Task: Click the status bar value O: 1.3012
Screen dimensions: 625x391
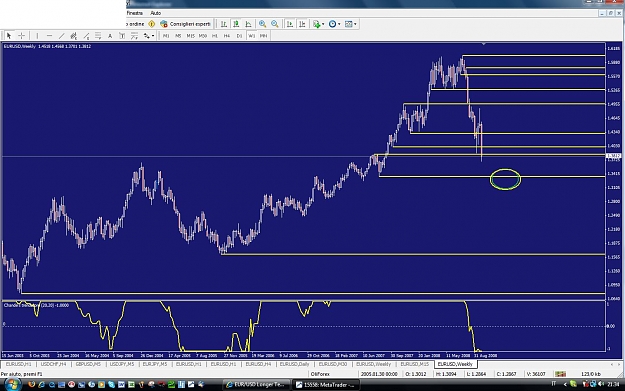Action: click(x=416, y=374)
